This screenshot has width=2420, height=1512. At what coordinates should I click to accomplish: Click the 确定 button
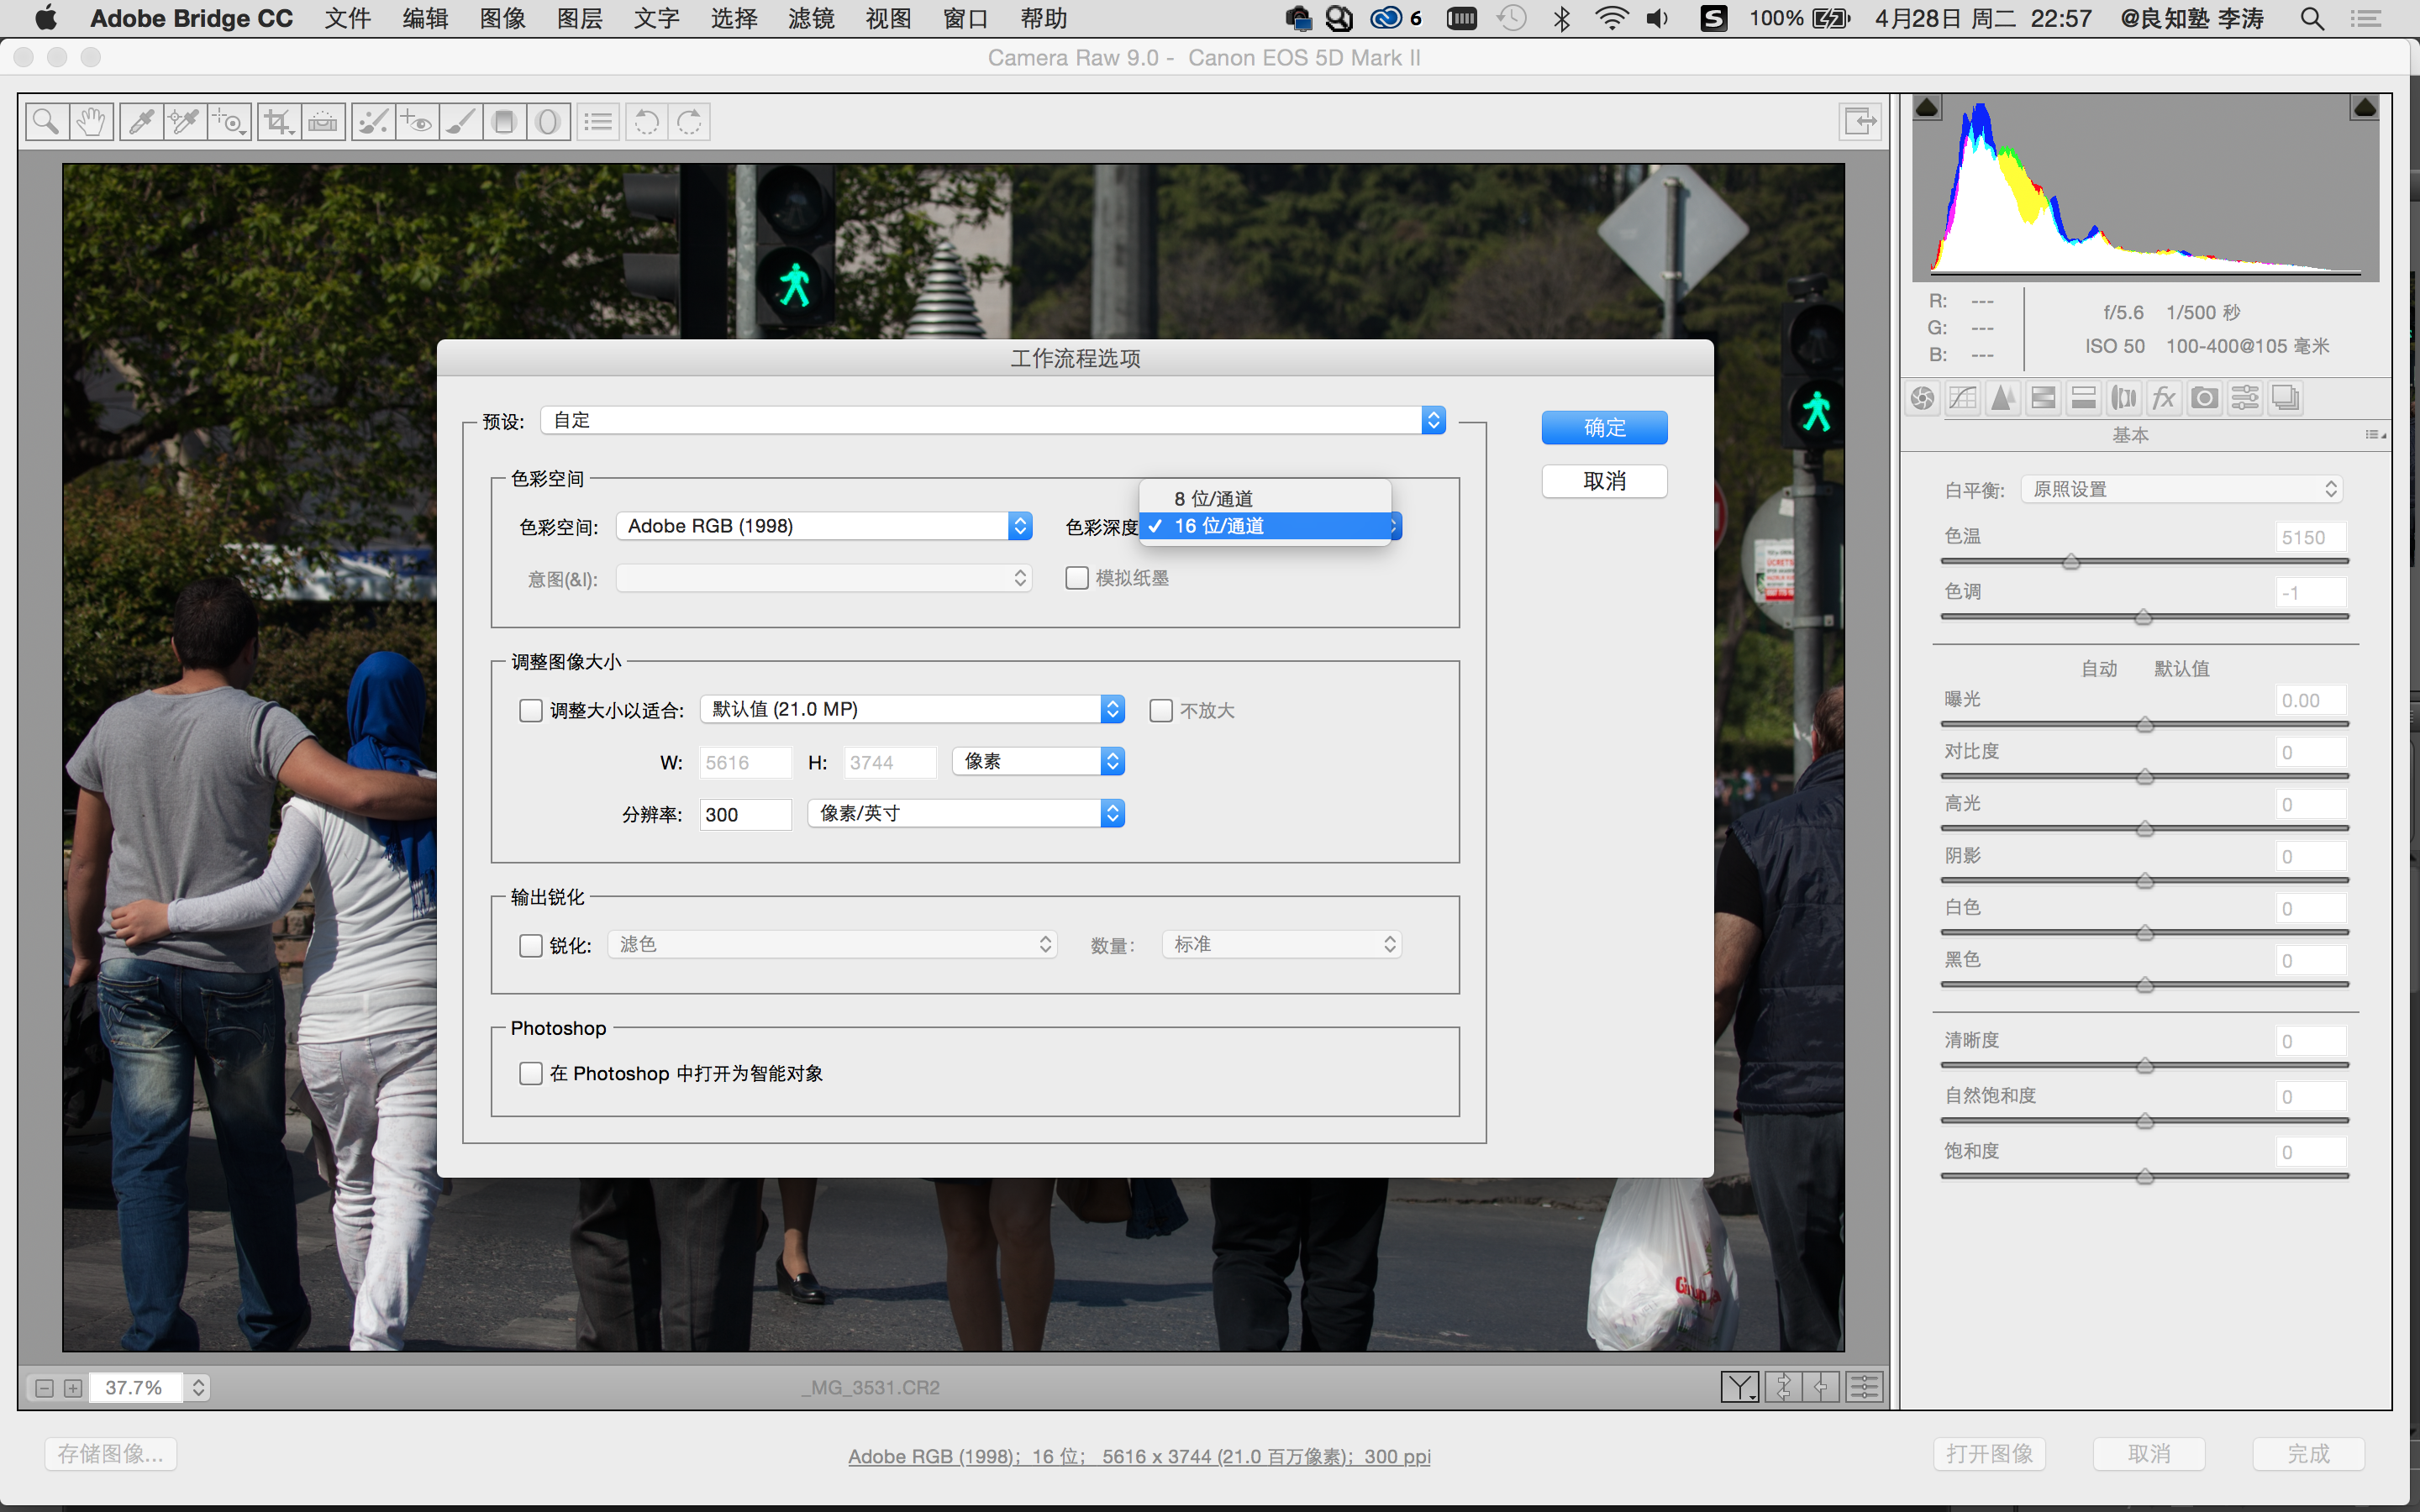(1604, 428)
